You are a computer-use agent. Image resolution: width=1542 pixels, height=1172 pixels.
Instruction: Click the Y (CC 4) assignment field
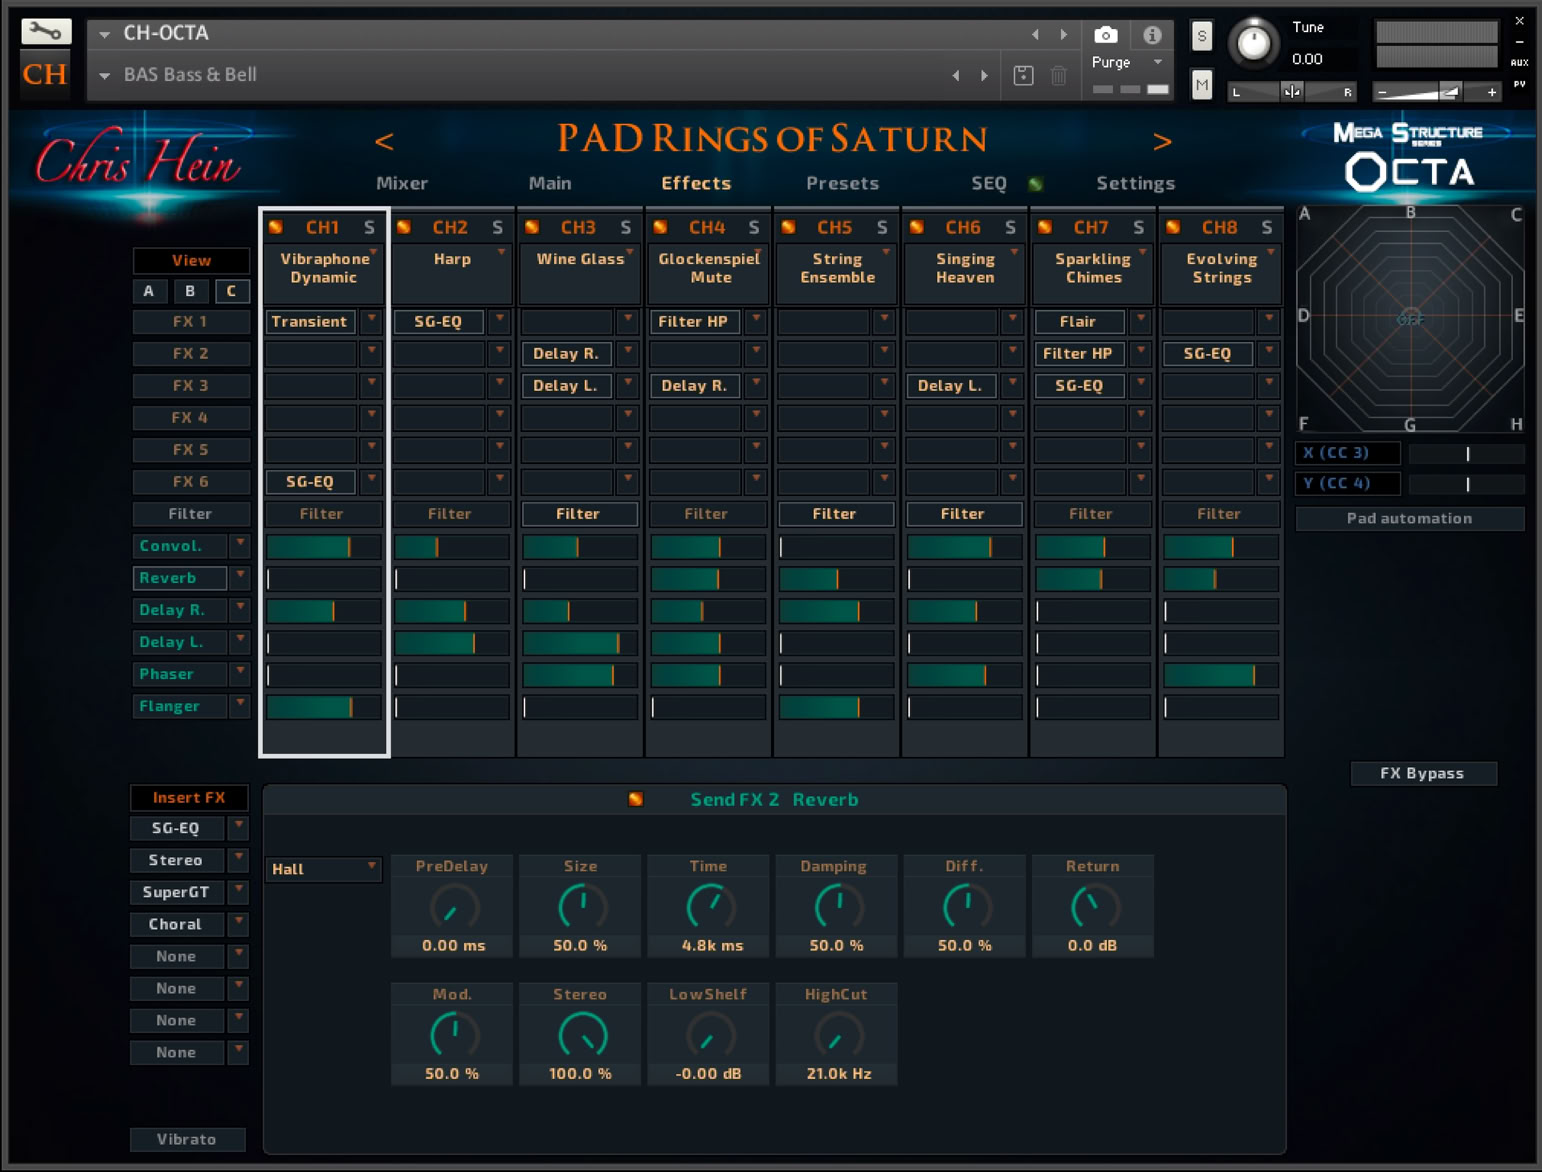[1348, 484]
